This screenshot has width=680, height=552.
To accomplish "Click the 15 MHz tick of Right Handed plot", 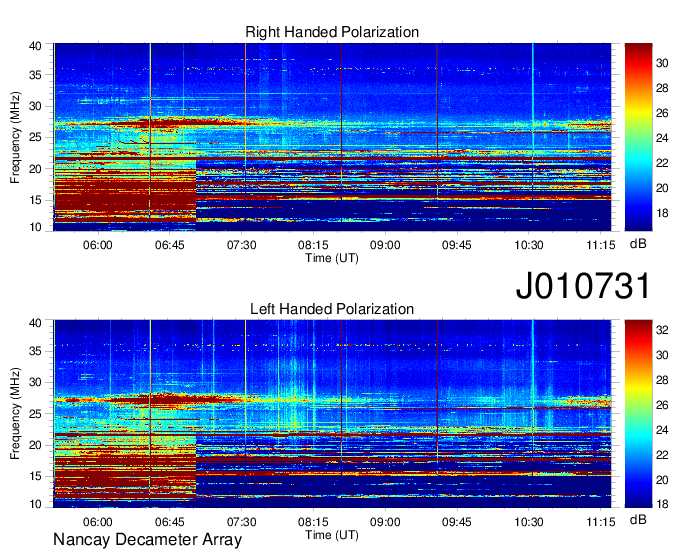I will (x=35, y=200).
